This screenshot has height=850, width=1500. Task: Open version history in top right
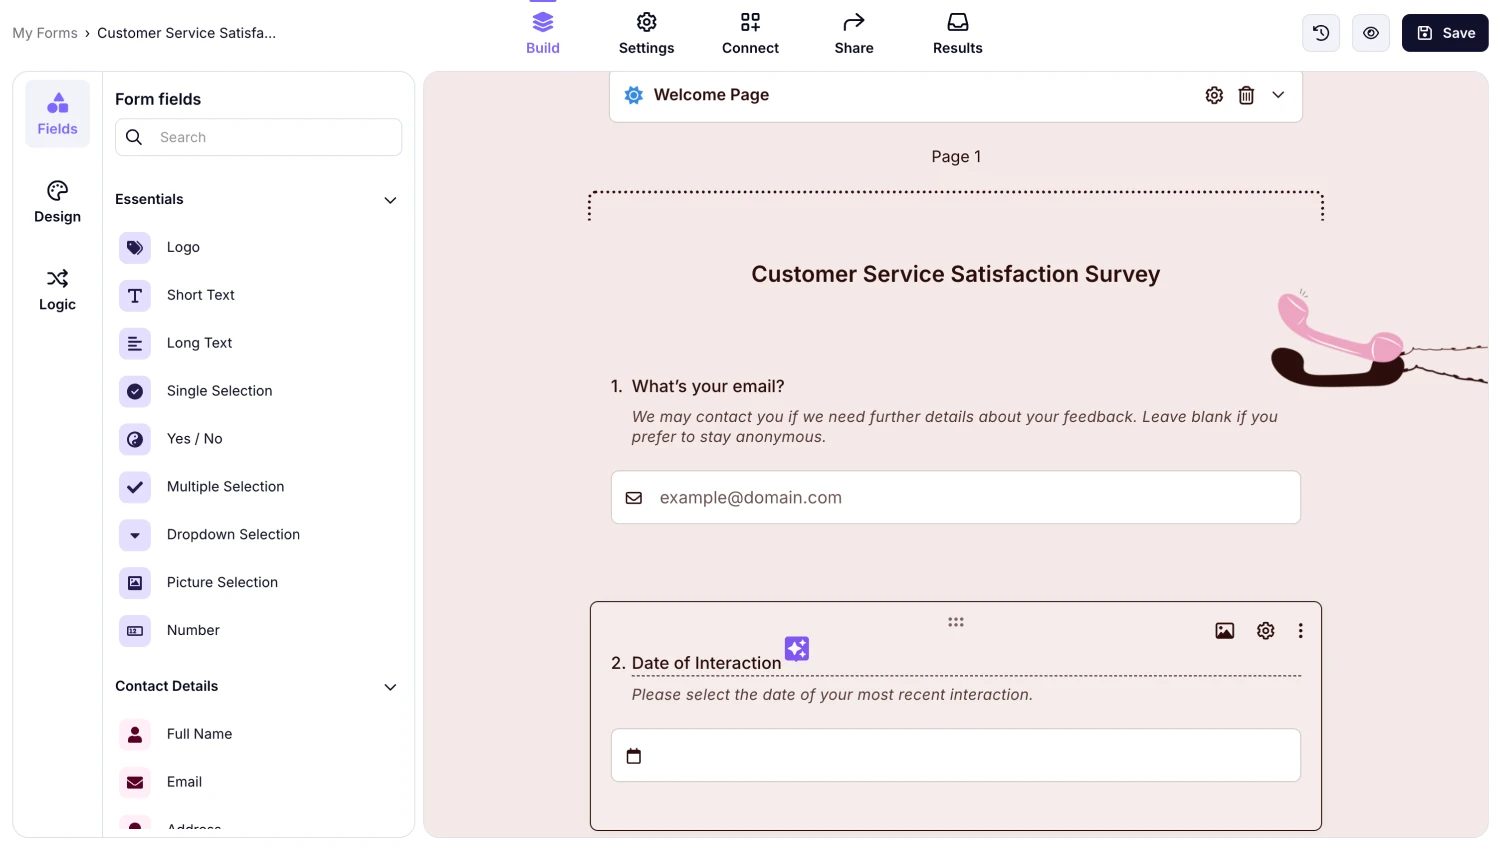pyautogui.click(x=1320, y=32)
